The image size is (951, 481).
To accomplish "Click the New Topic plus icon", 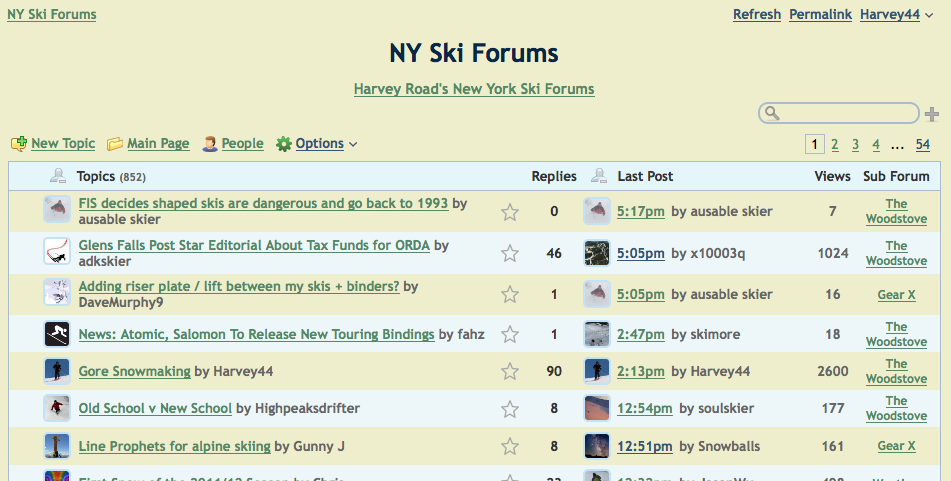I will [x=18, y=144].
